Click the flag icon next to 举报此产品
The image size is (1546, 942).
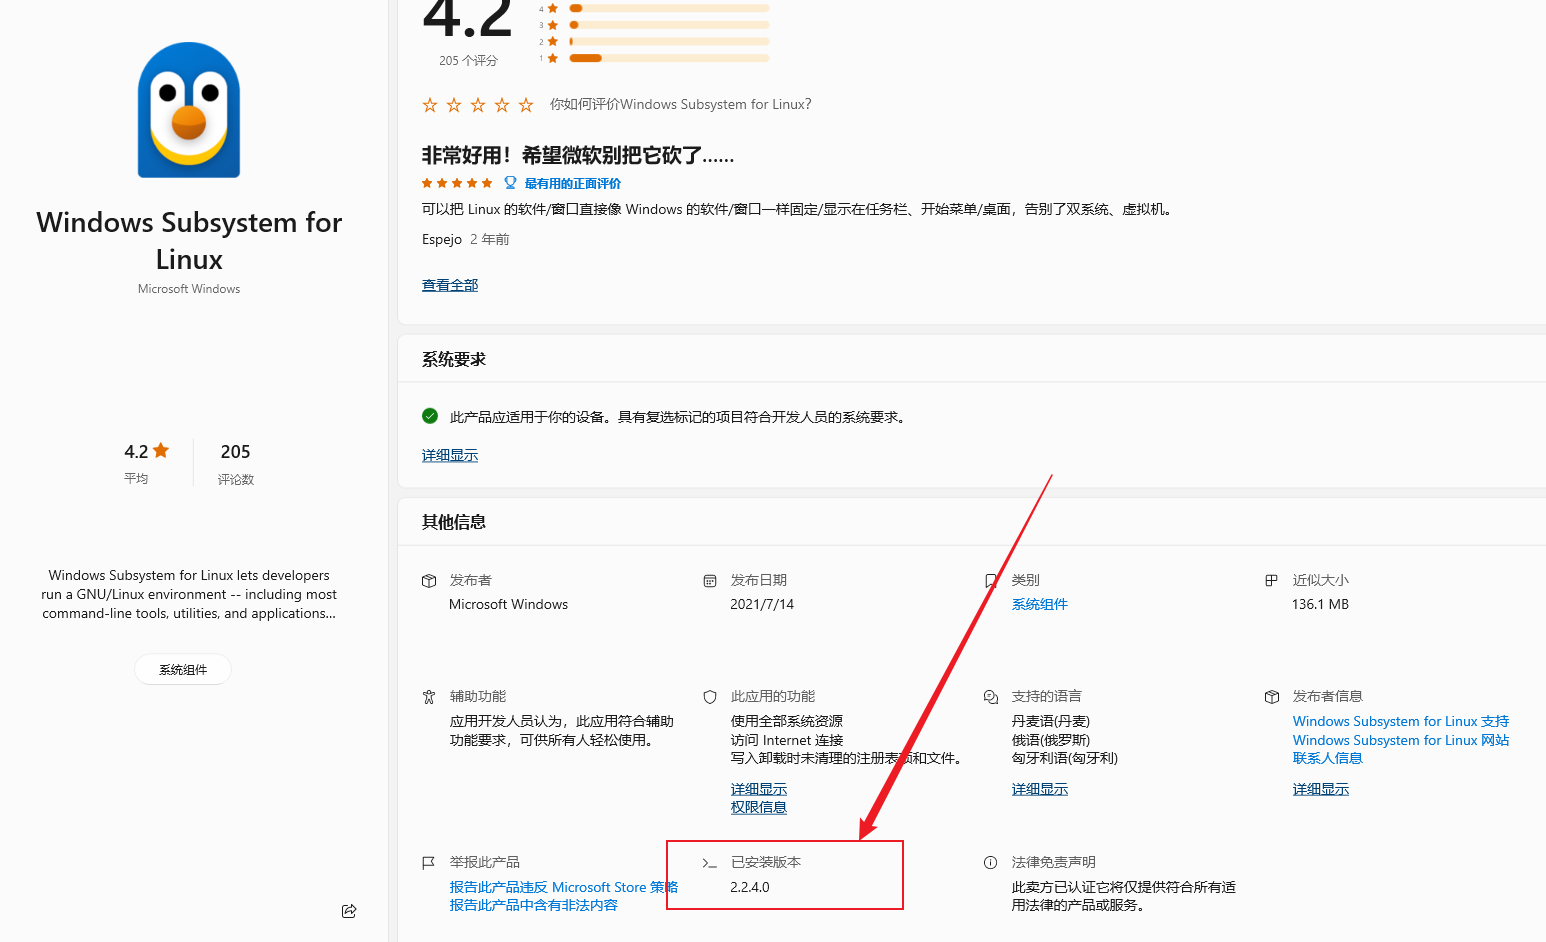tap(429, 863)
